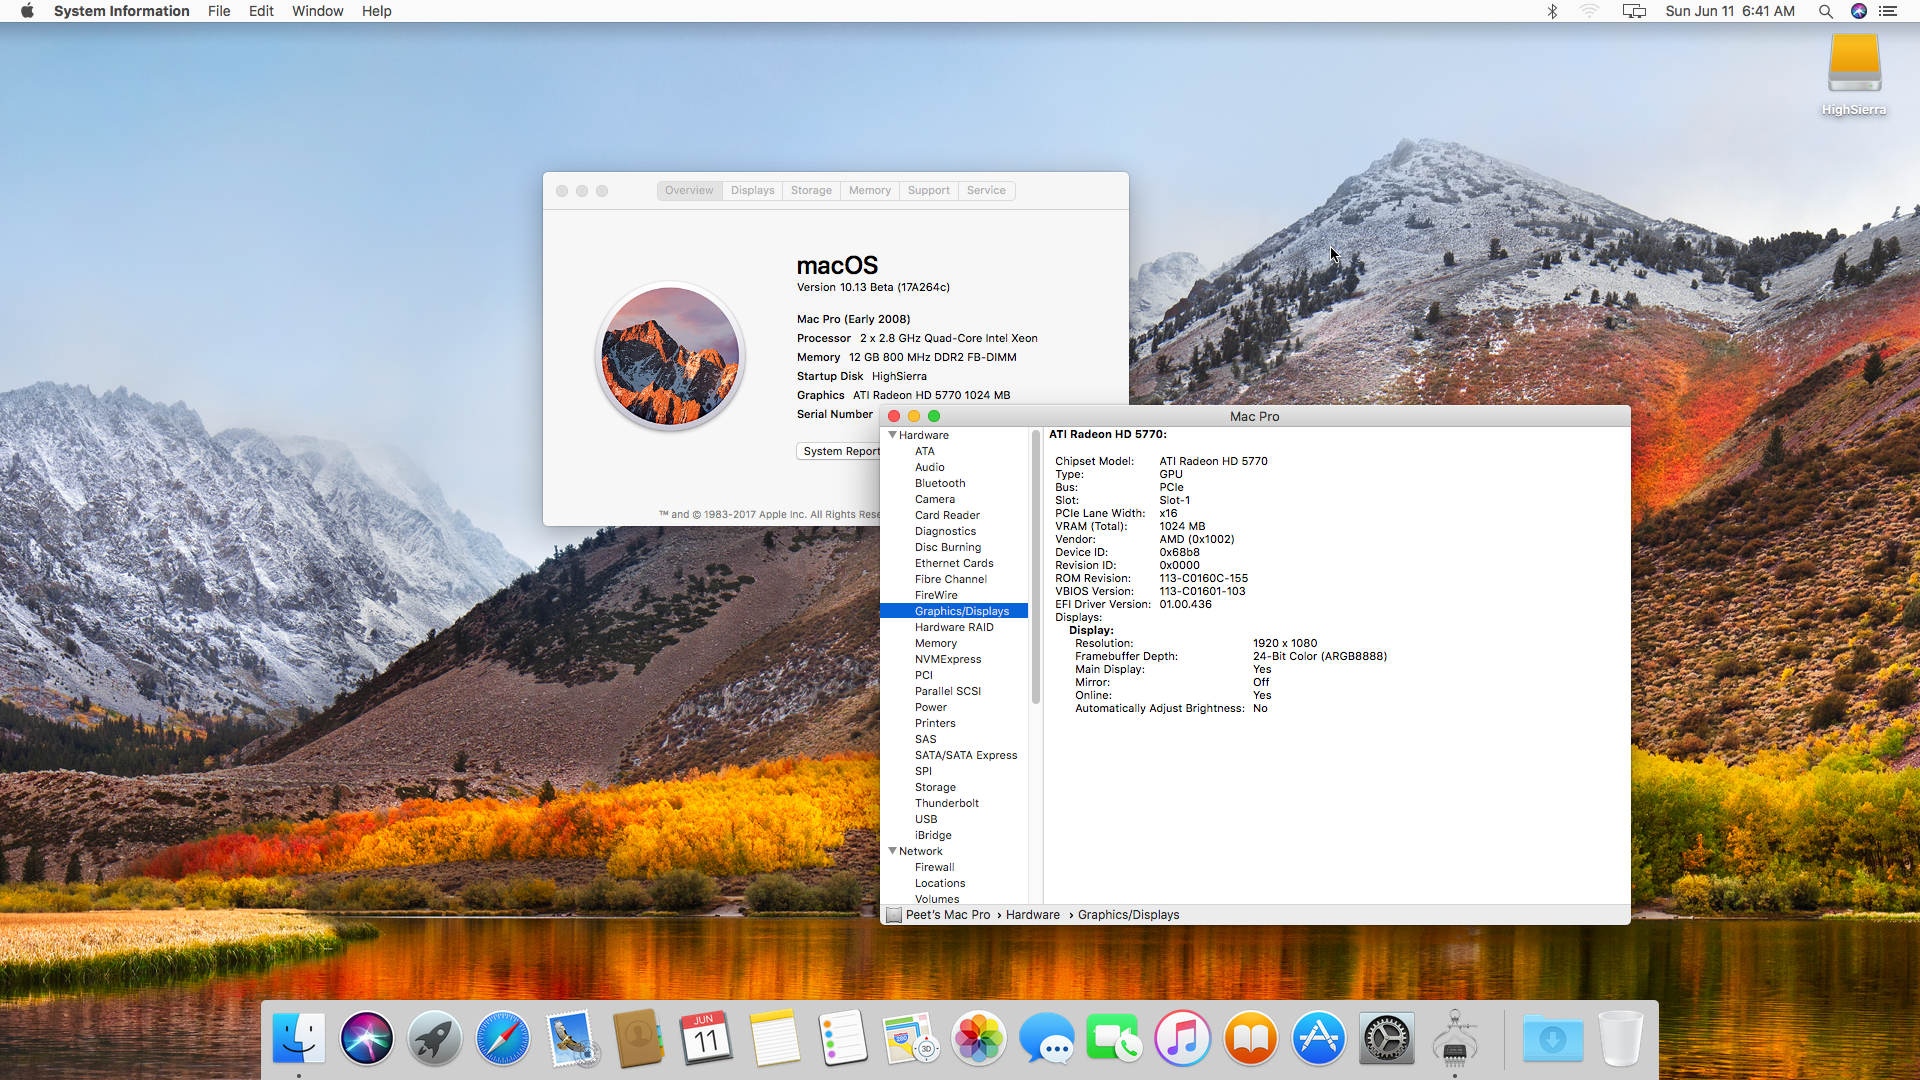
Task: Open Notification Center menu bar icon
Action: [x=1888, y=11]
